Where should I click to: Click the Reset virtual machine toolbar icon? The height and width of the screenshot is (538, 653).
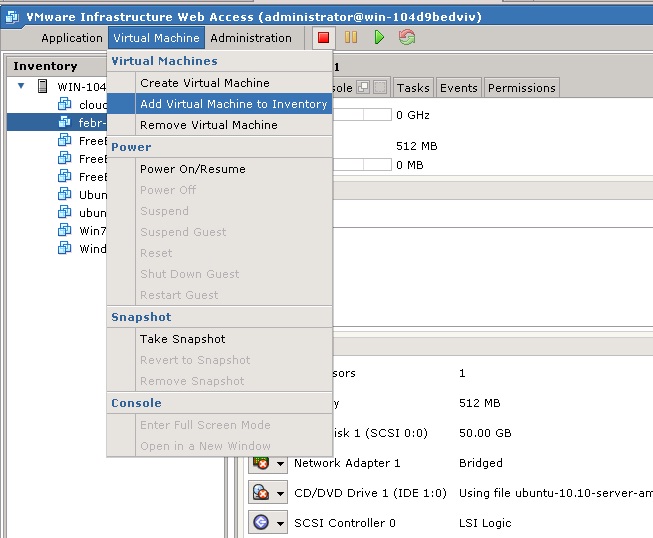pos(407,37)
